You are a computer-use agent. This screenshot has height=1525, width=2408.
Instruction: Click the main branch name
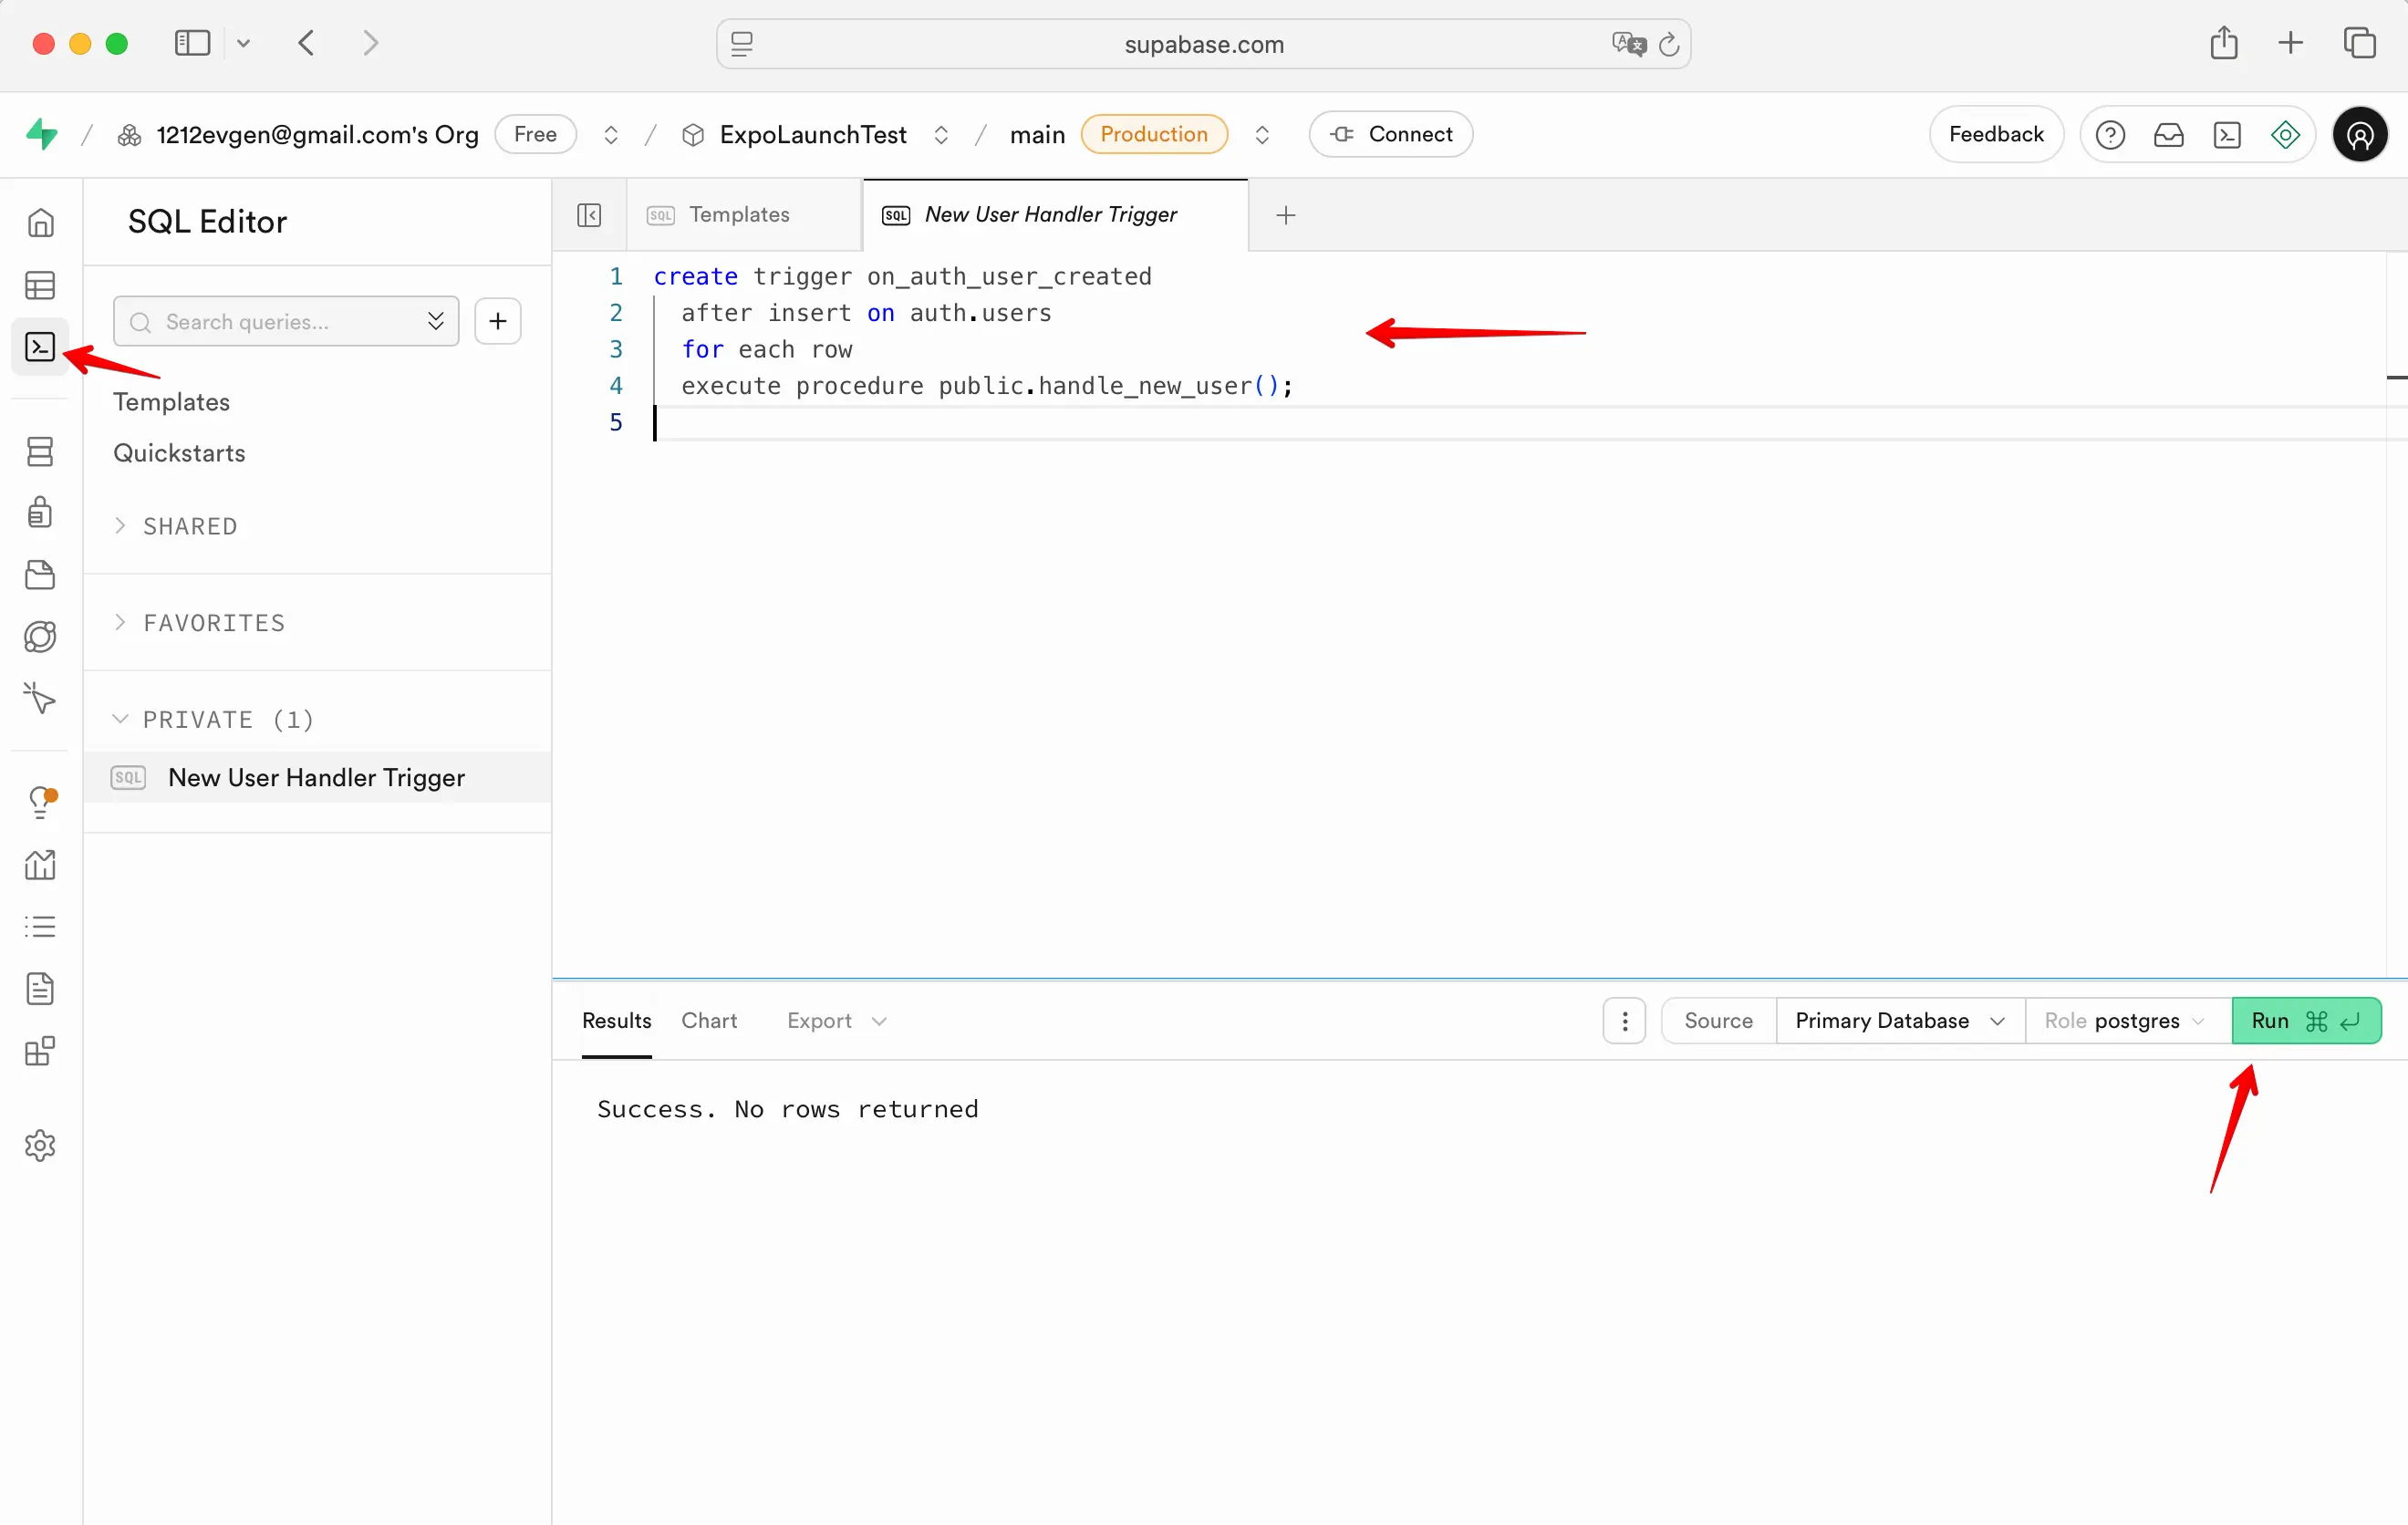pos(1037,134)
